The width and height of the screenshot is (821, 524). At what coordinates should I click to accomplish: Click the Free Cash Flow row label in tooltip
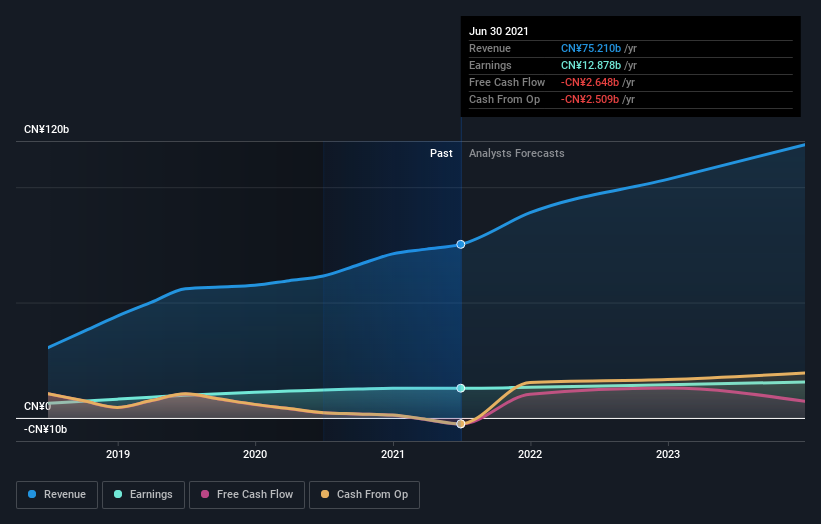(507, 82)
